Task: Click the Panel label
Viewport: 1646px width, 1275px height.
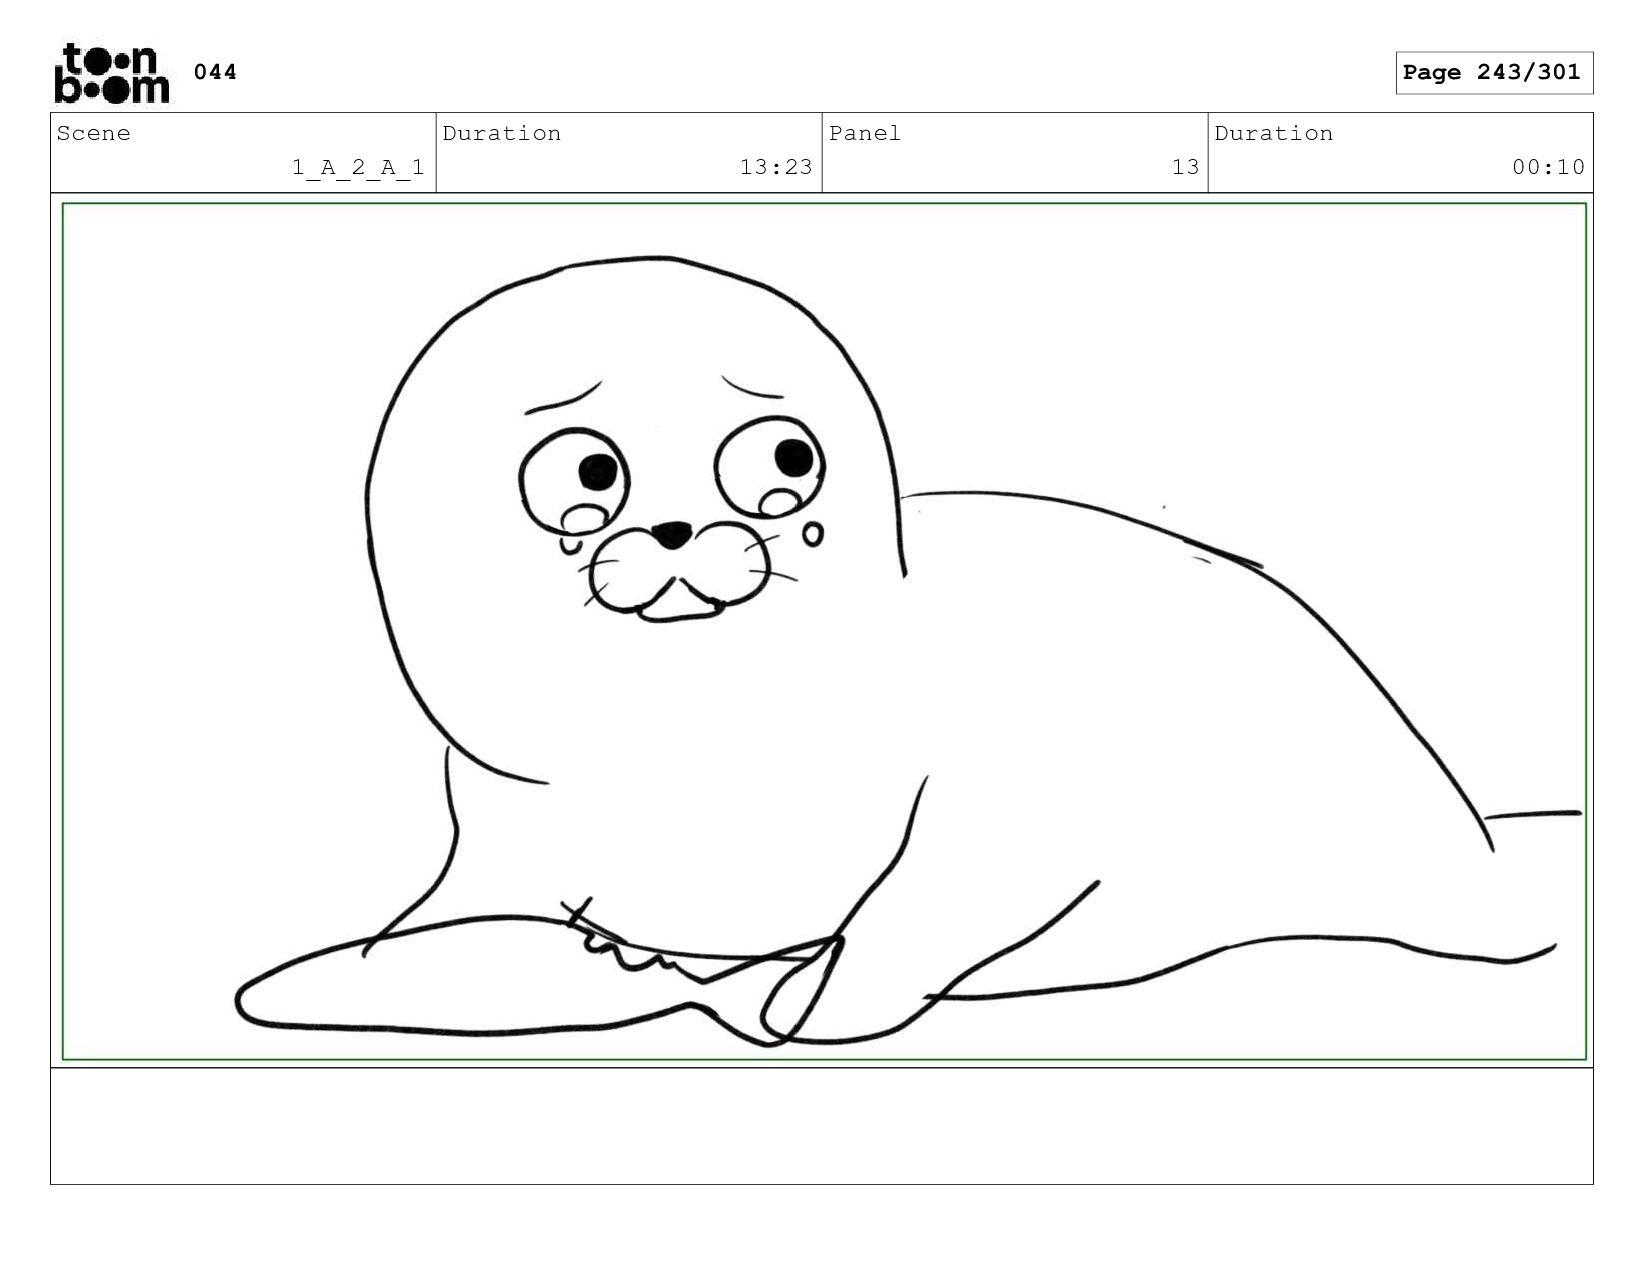Action: [x=865, y=133]
